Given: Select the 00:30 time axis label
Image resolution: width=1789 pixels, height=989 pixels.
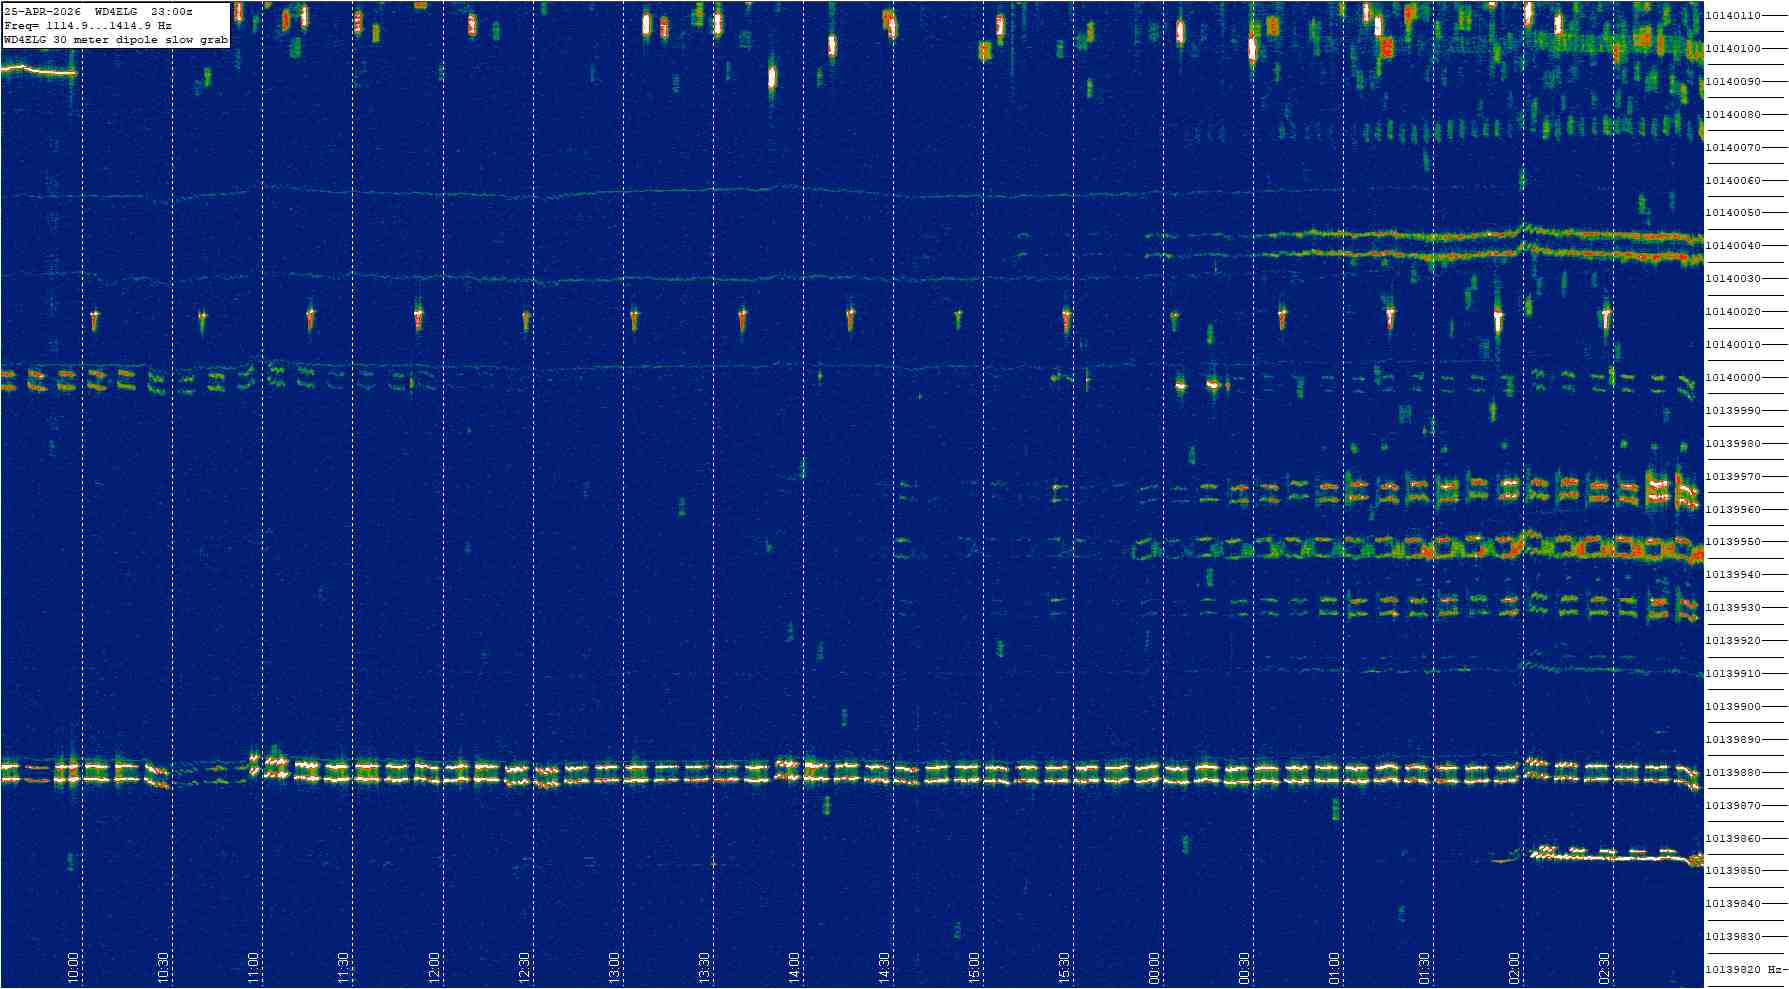Looking at the screenshot, I should pos(1243,967).
